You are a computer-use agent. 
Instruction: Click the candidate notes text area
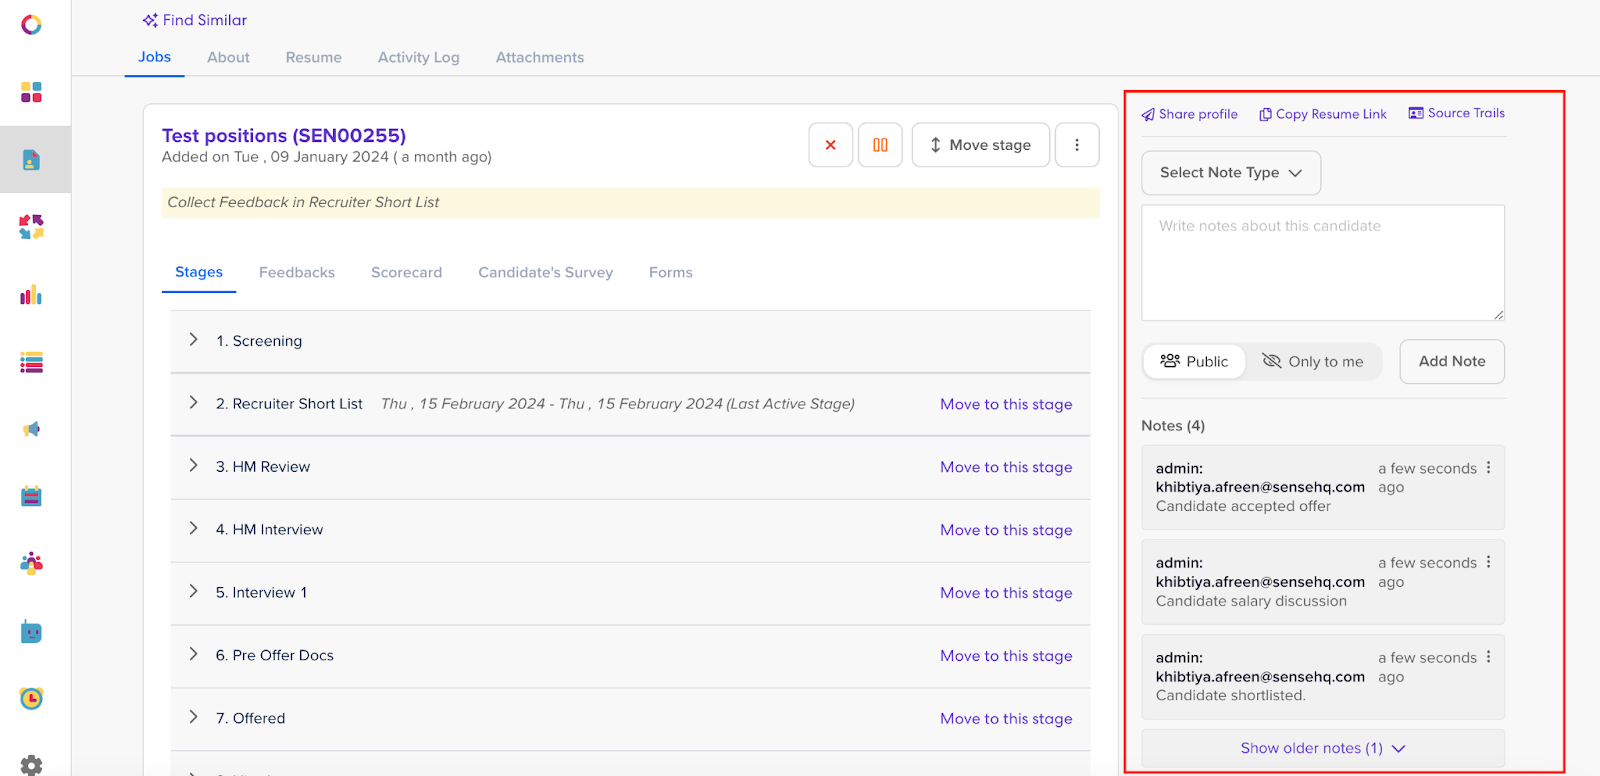[x=1323, y=263]
